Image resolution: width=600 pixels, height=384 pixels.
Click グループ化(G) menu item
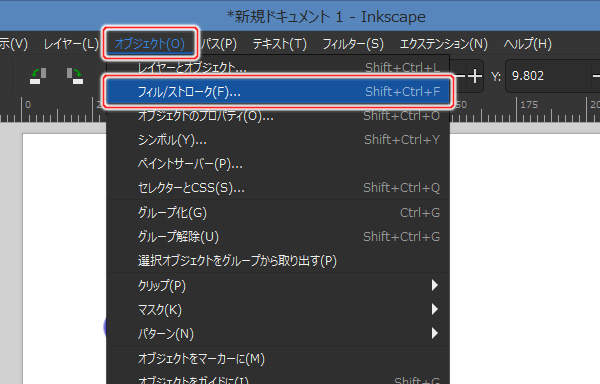278,212
